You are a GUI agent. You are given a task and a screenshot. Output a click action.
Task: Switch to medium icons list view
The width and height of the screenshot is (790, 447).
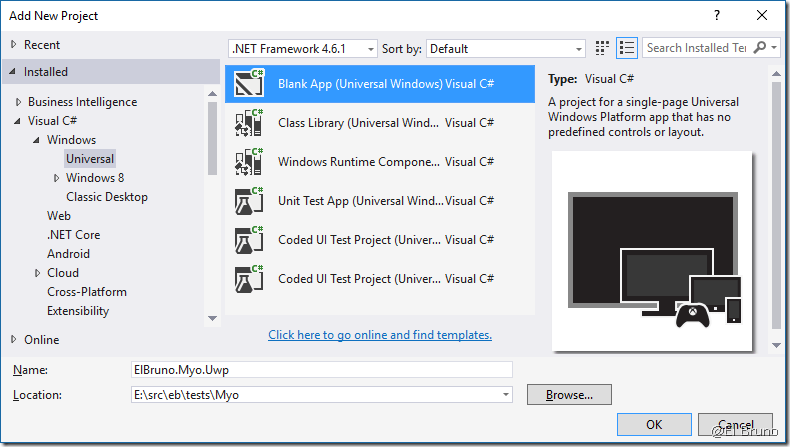point(627,48)
